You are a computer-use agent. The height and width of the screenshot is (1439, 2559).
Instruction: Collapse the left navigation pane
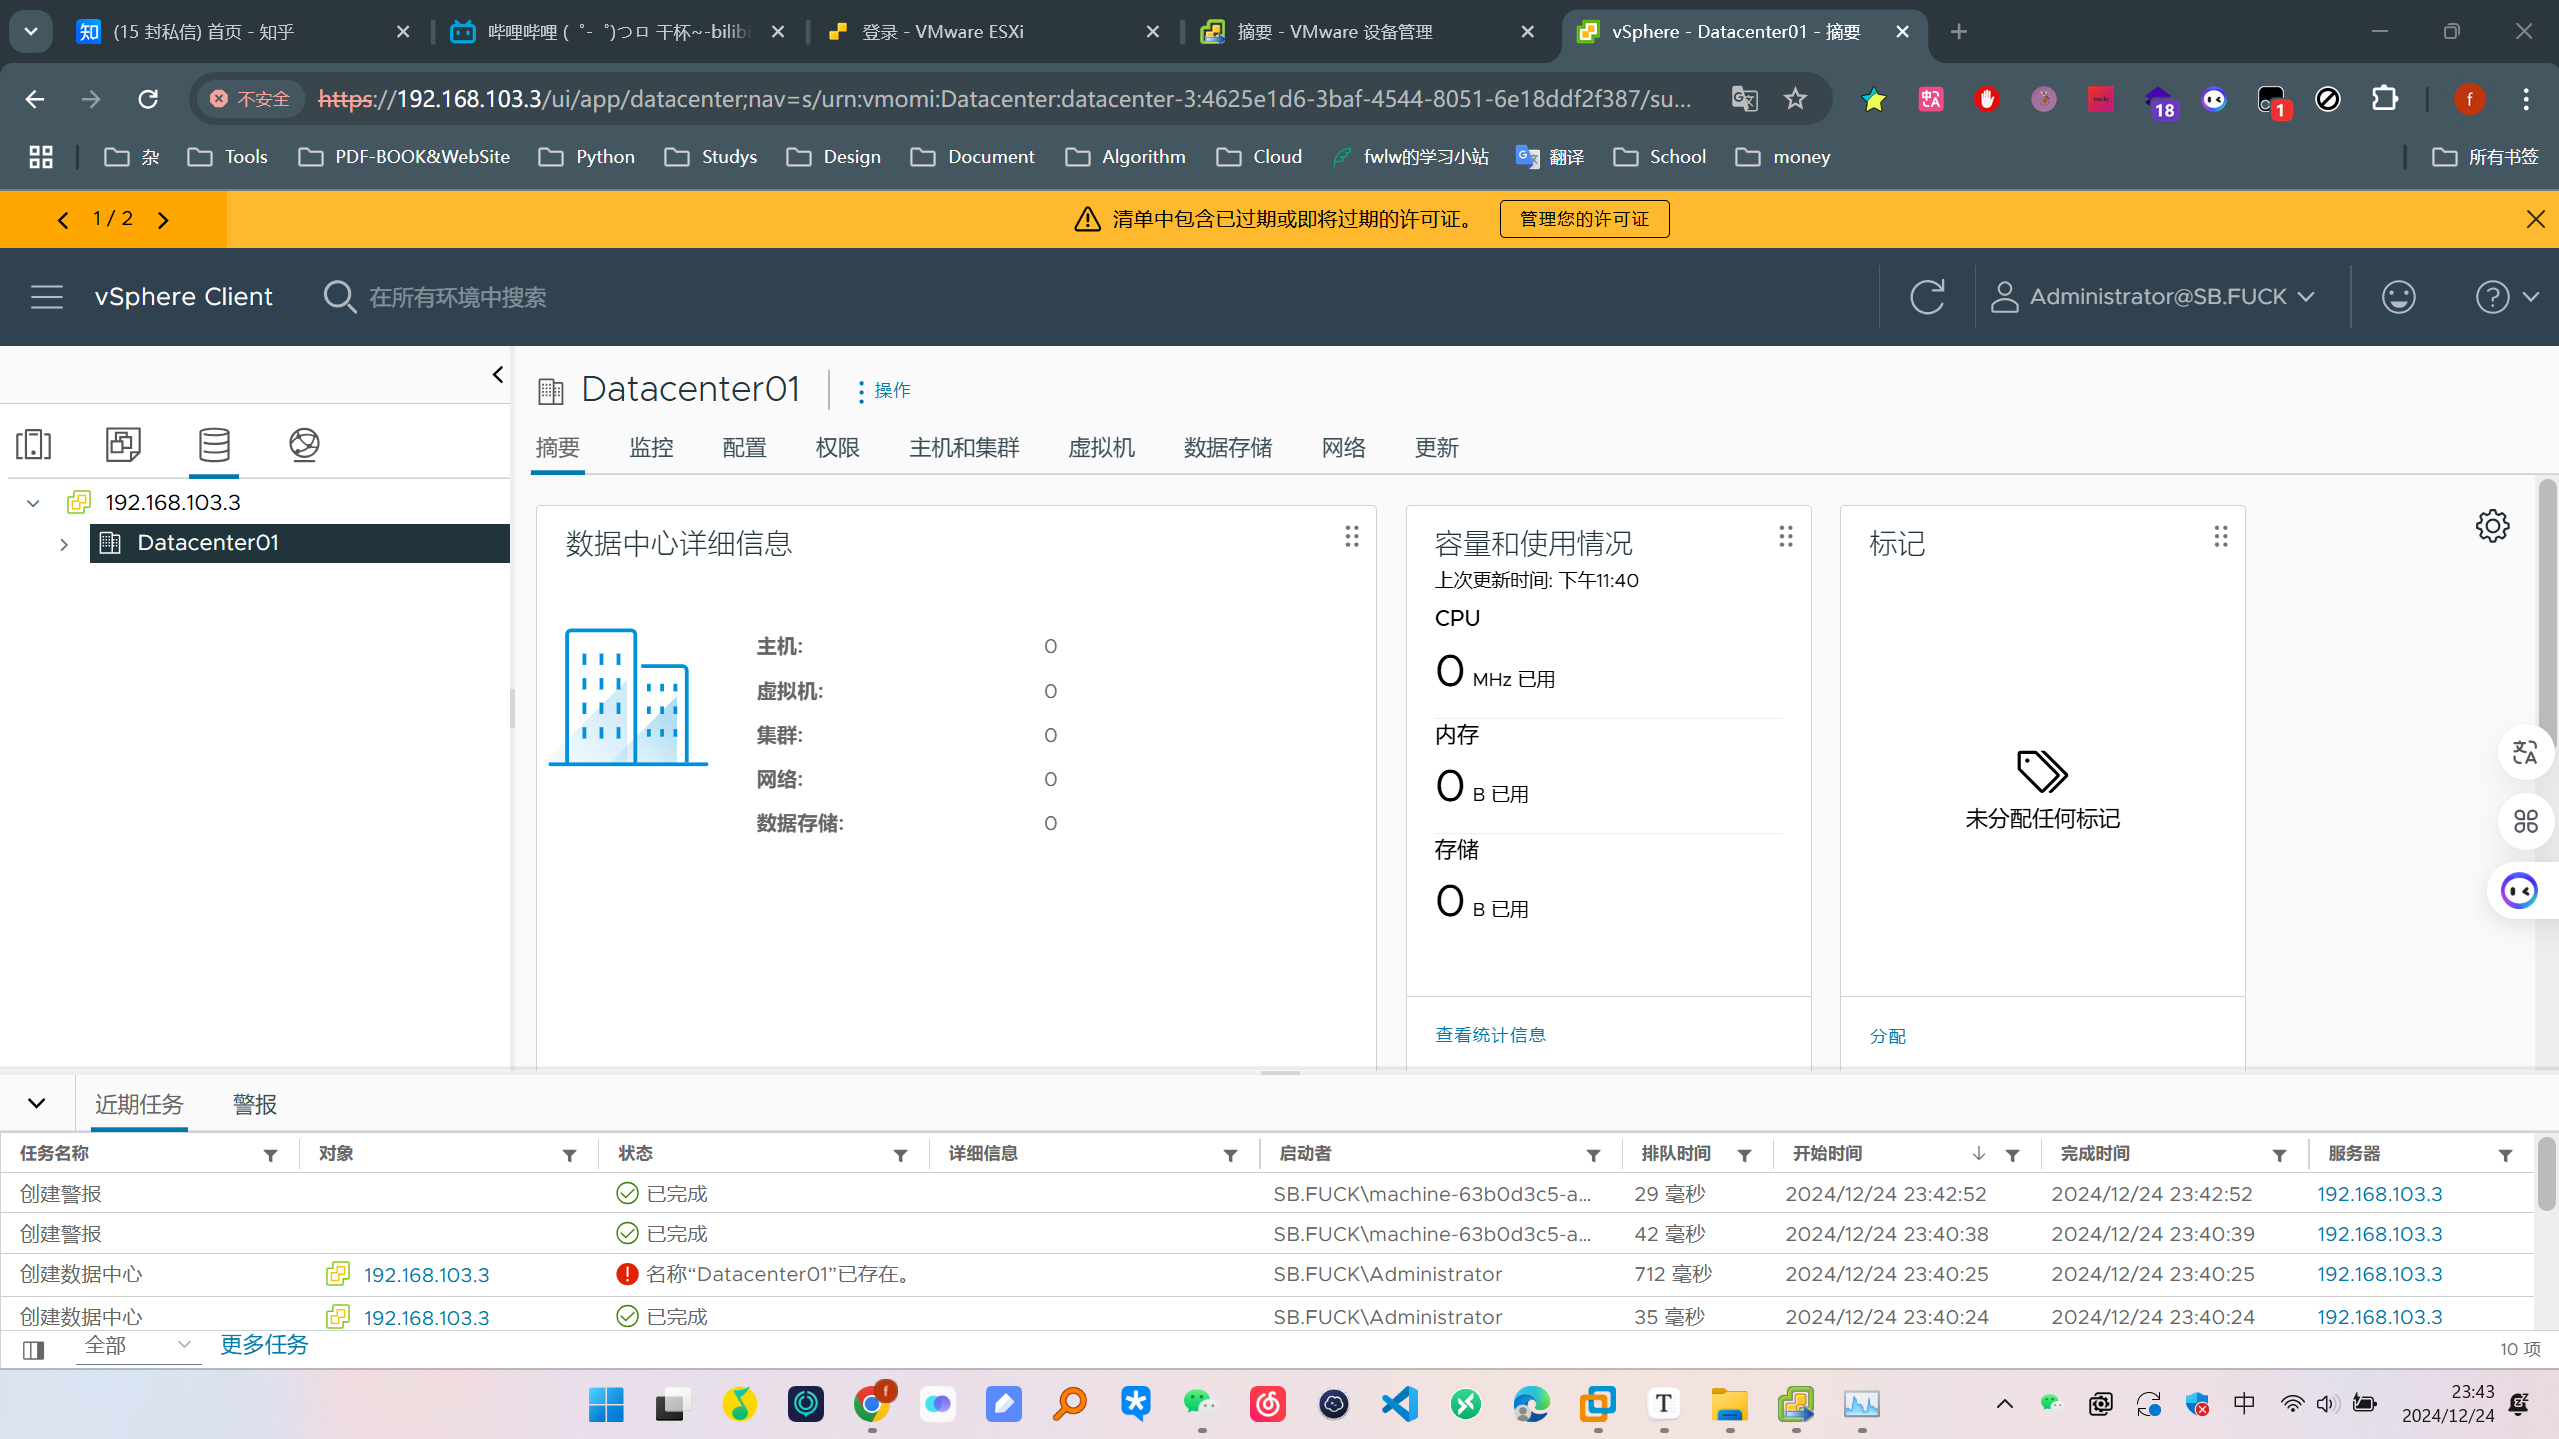[497, 375]
